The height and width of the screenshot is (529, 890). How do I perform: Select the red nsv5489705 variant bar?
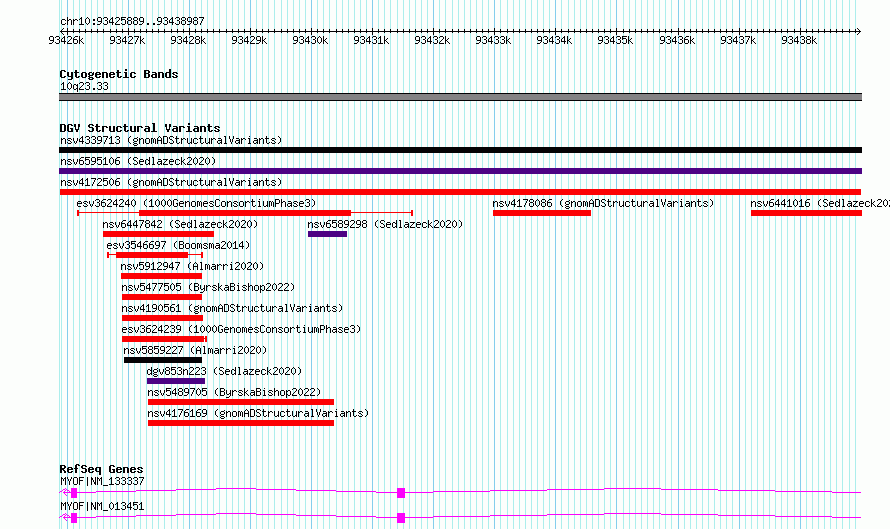click(x=241, y=402)
